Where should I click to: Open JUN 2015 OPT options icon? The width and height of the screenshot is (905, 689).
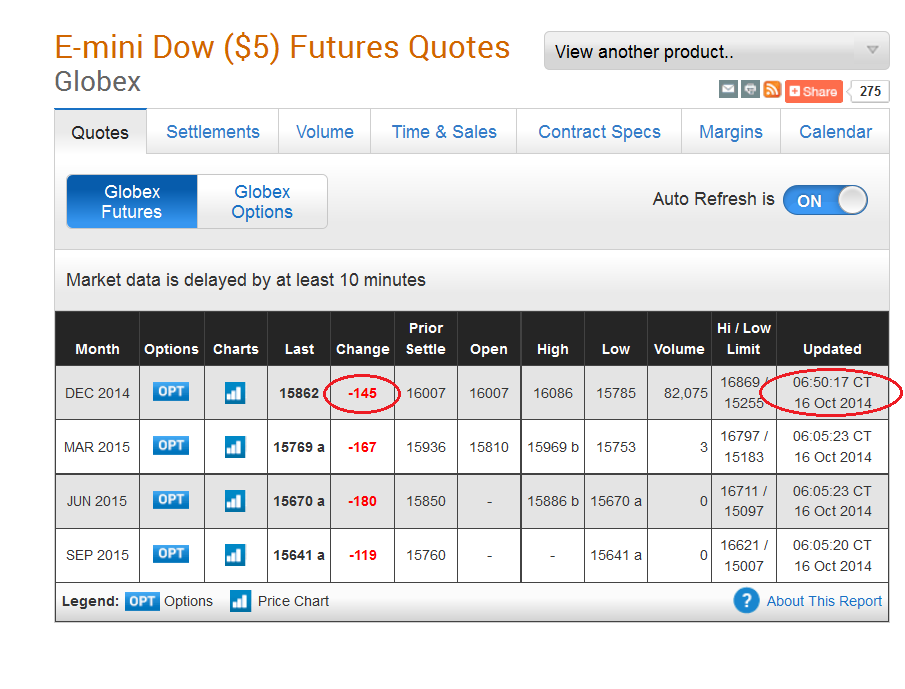click(171, 499)
